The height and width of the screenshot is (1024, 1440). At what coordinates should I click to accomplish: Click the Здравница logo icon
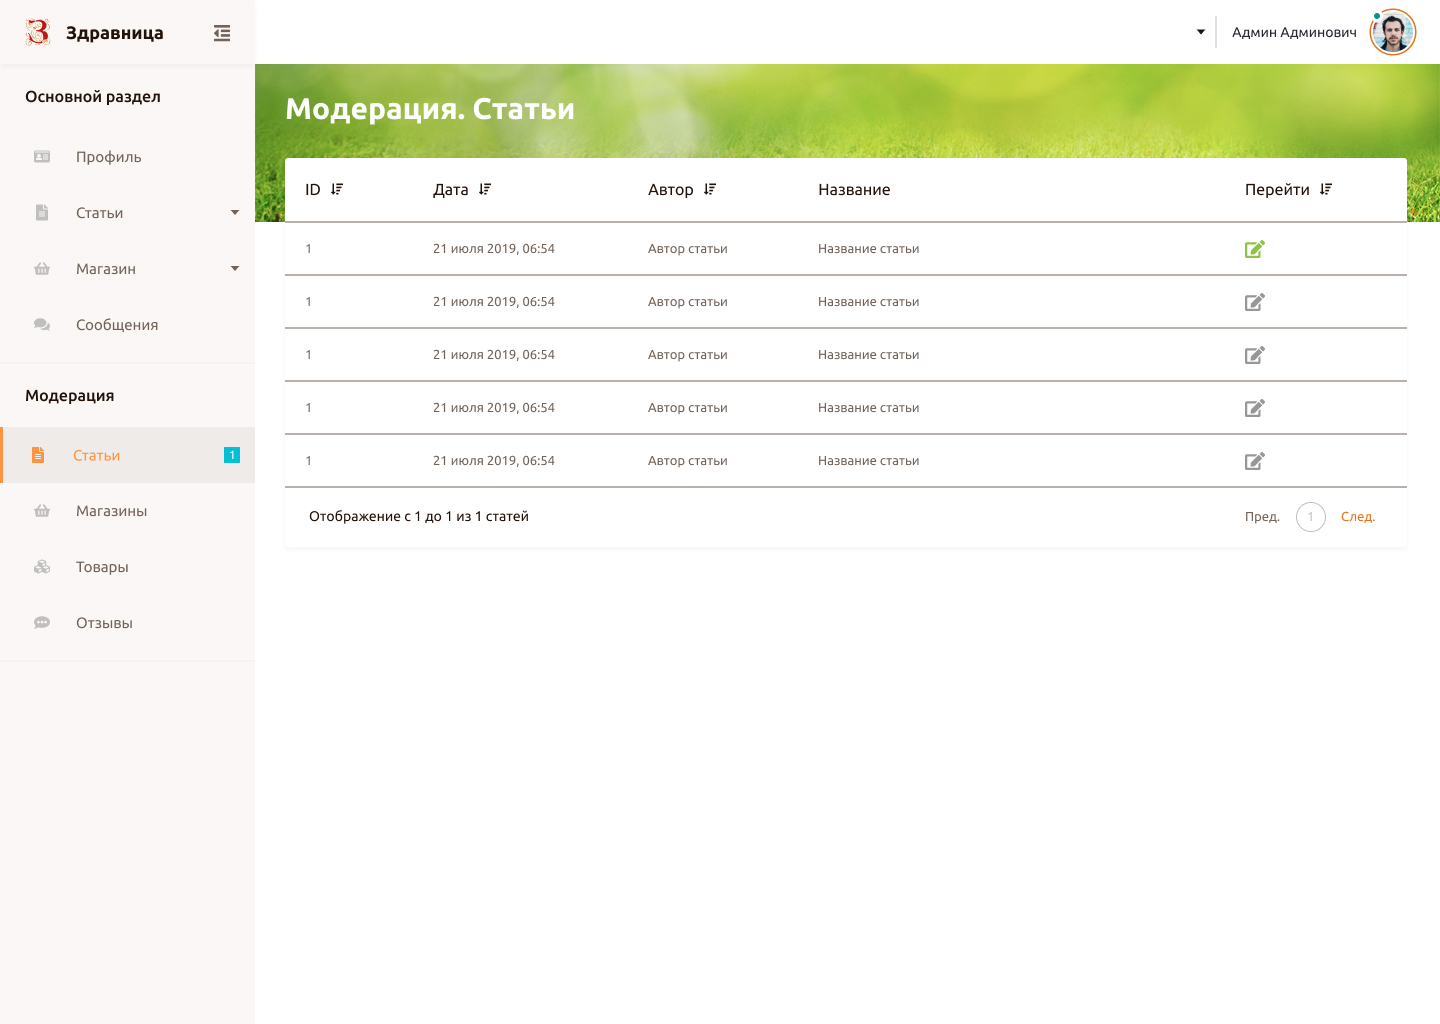37,32
